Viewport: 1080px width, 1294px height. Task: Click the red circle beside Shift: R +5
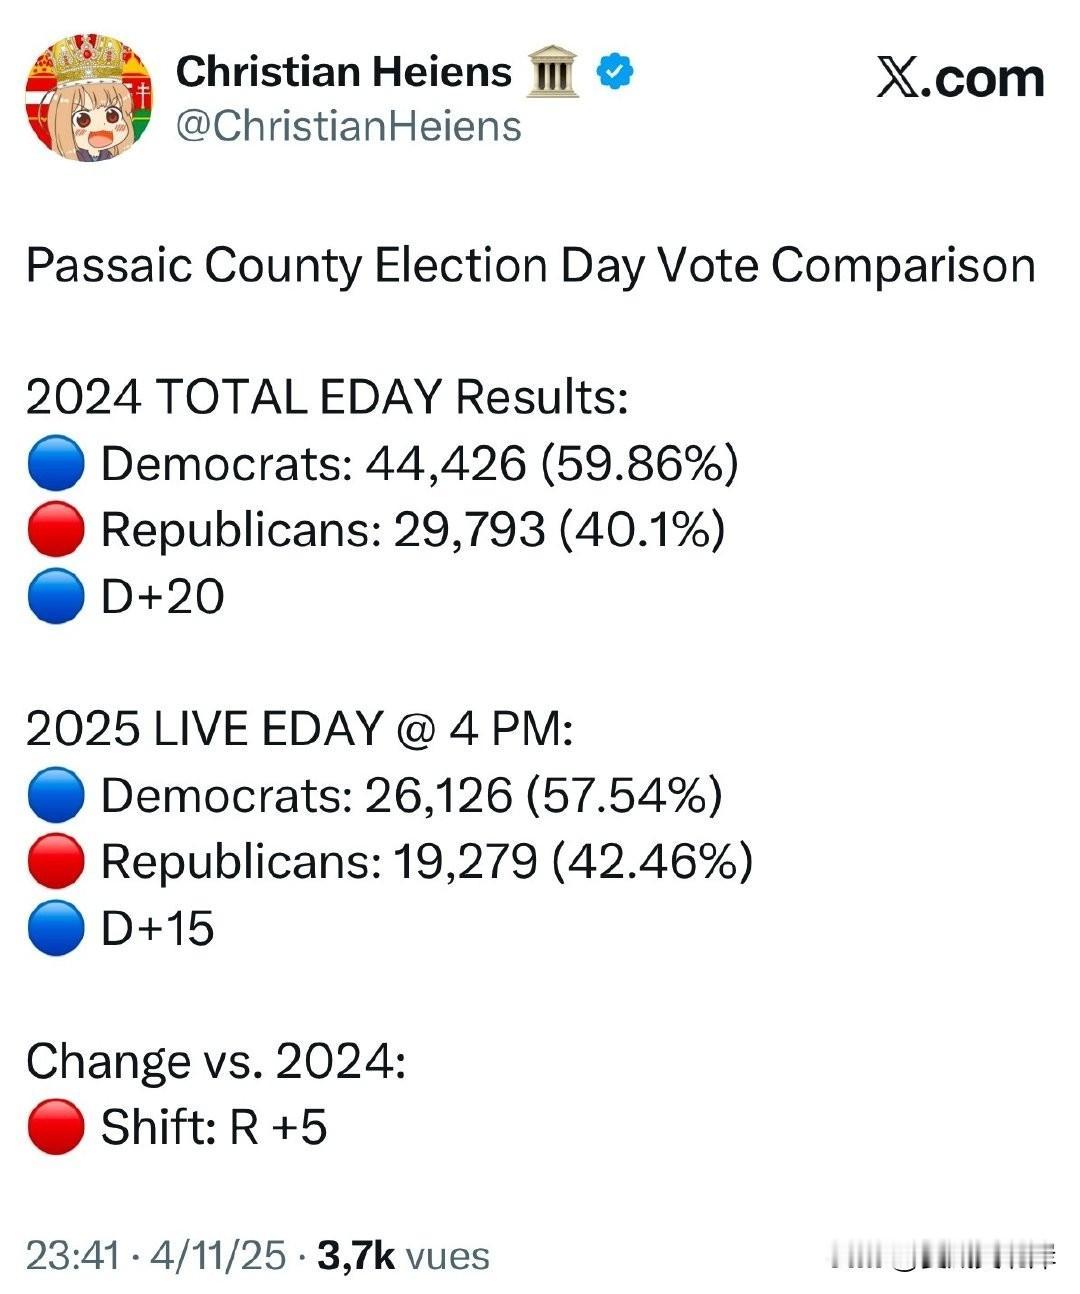pos(55,1127)
